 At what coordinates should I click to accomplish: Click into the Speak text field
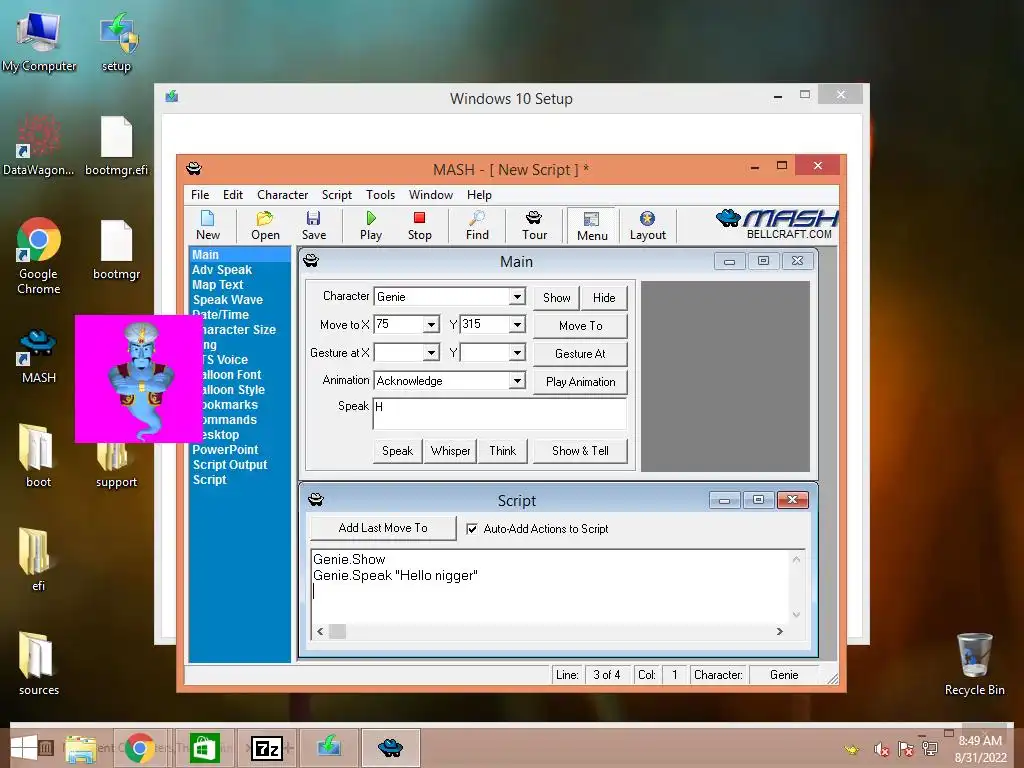pyautogui.click(x=500, y=413)
